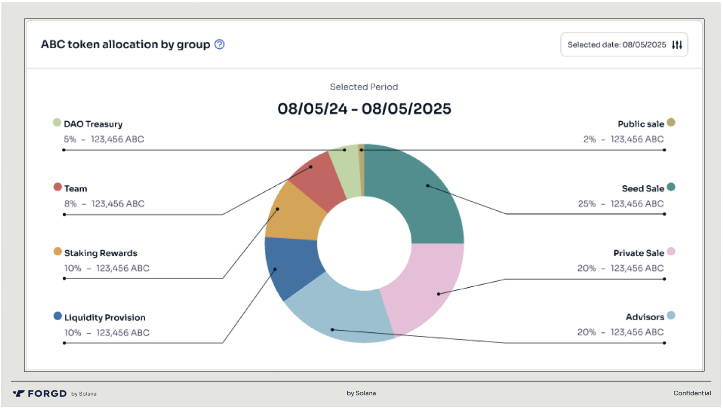Click the Advisors light blue legend dot

click(x=671, y=316)
